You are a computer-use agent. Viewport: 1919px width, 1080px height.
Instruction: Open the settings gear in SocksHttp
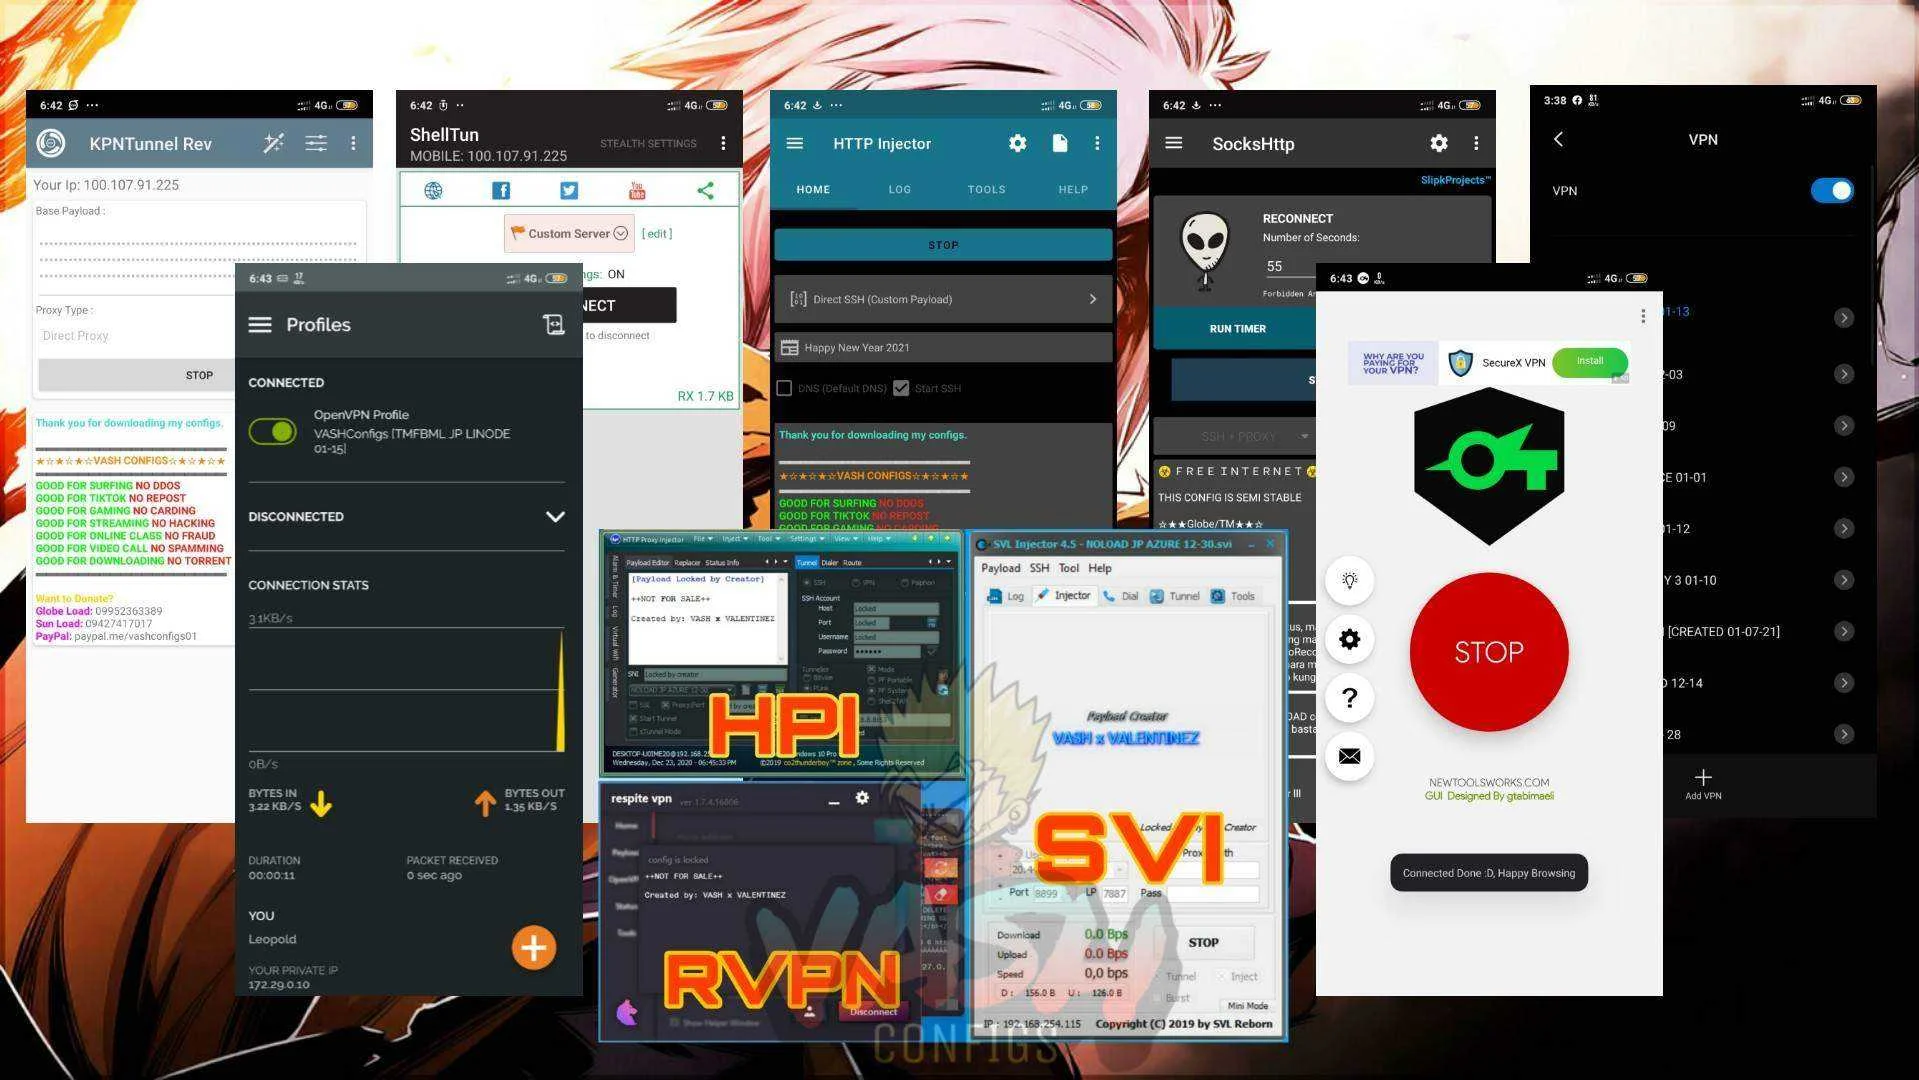click(1438, 144)
